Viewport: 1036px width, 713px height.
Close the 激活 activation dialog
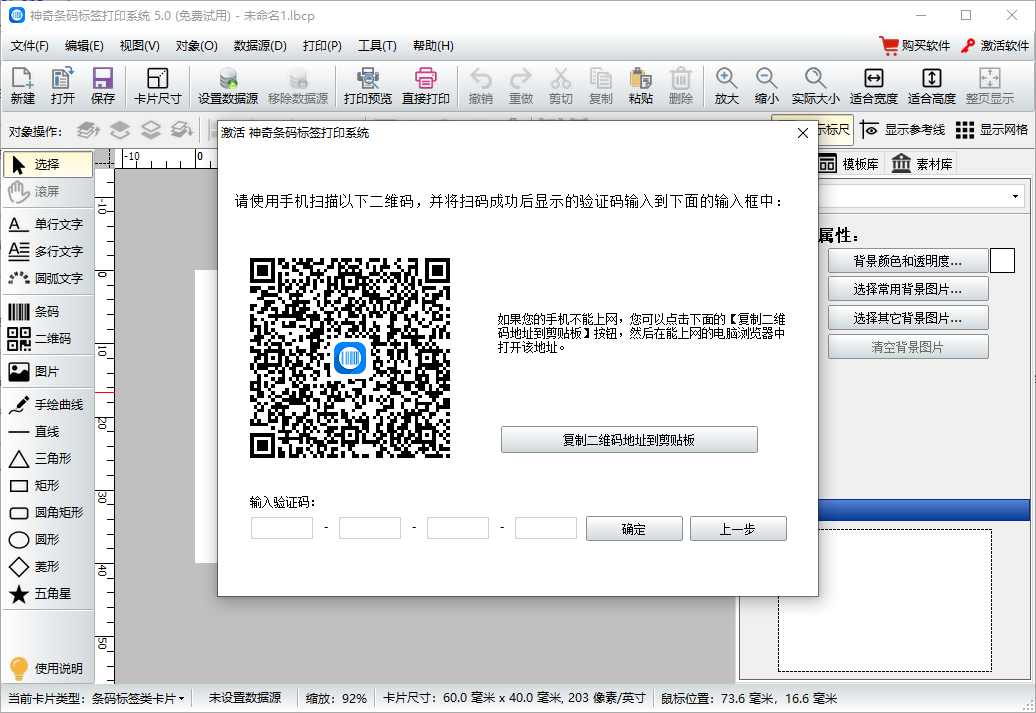coord(803,133)
